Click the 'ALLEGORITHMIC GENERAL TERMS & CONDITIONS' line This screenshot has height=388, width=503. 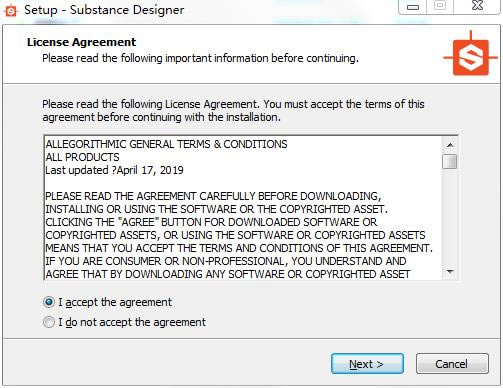(x=166, y=144)
